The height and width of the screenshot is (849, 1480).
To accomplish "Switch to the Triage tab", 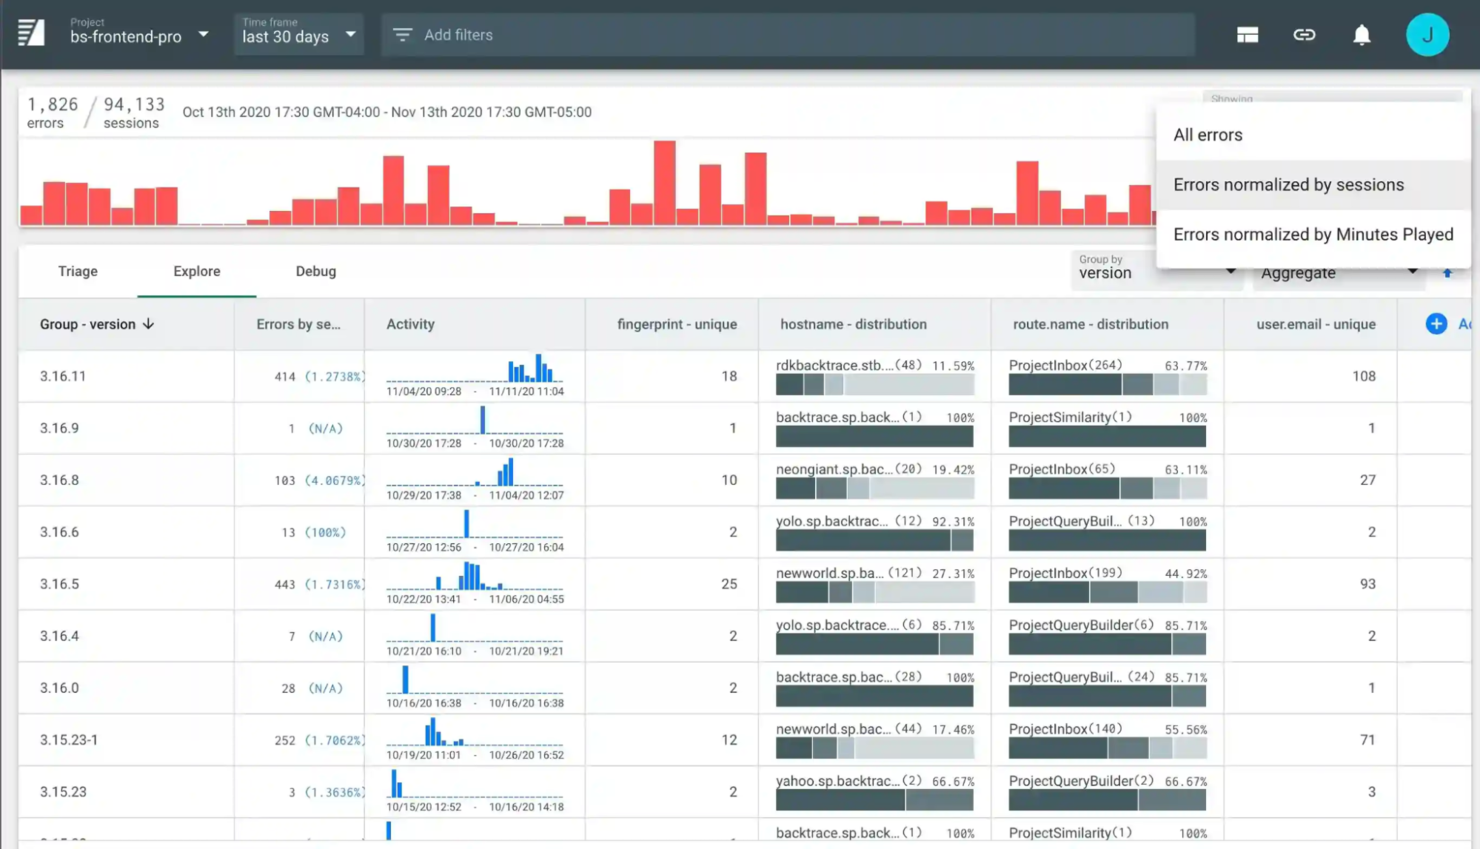I will point(76,270).
